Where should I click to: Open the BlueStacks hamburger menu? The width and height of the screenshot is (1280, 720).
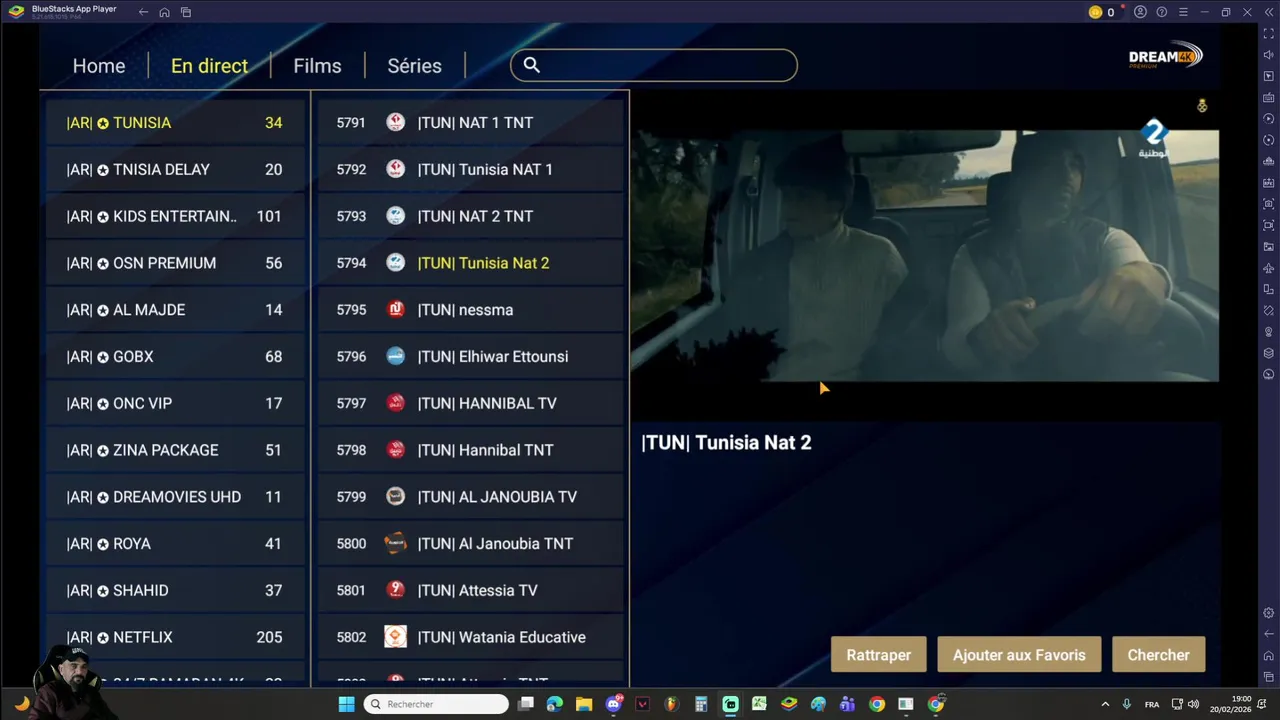click(x=1183, y=12)
